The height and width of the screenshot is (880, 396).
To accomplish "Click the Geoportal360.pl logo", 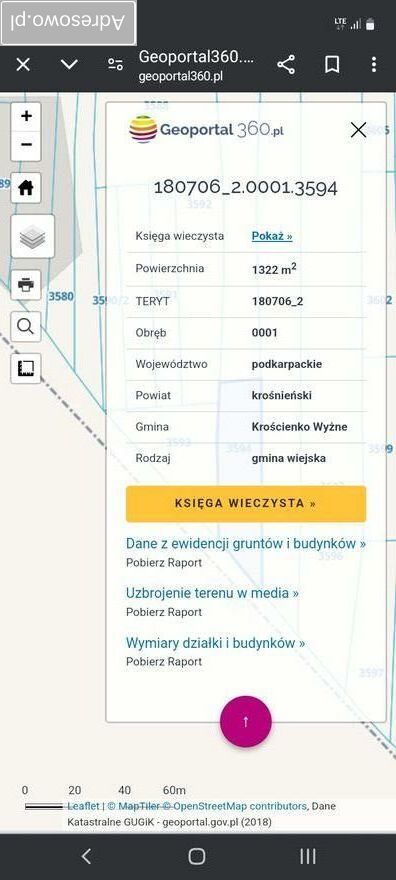I will tap(206, 129).
